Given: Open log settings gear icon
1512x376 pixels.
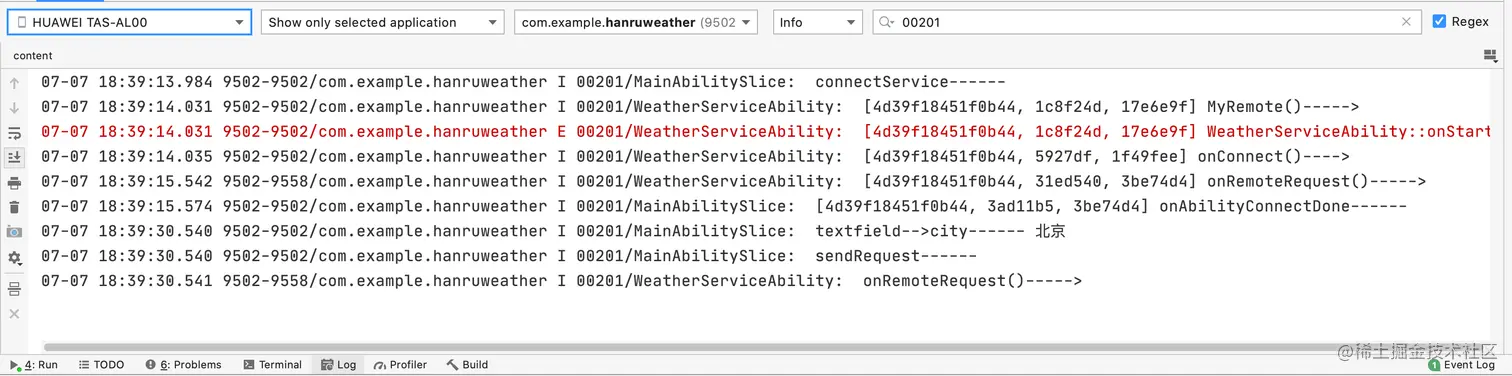Looking at the screenshot, I should tap(14, 257).
